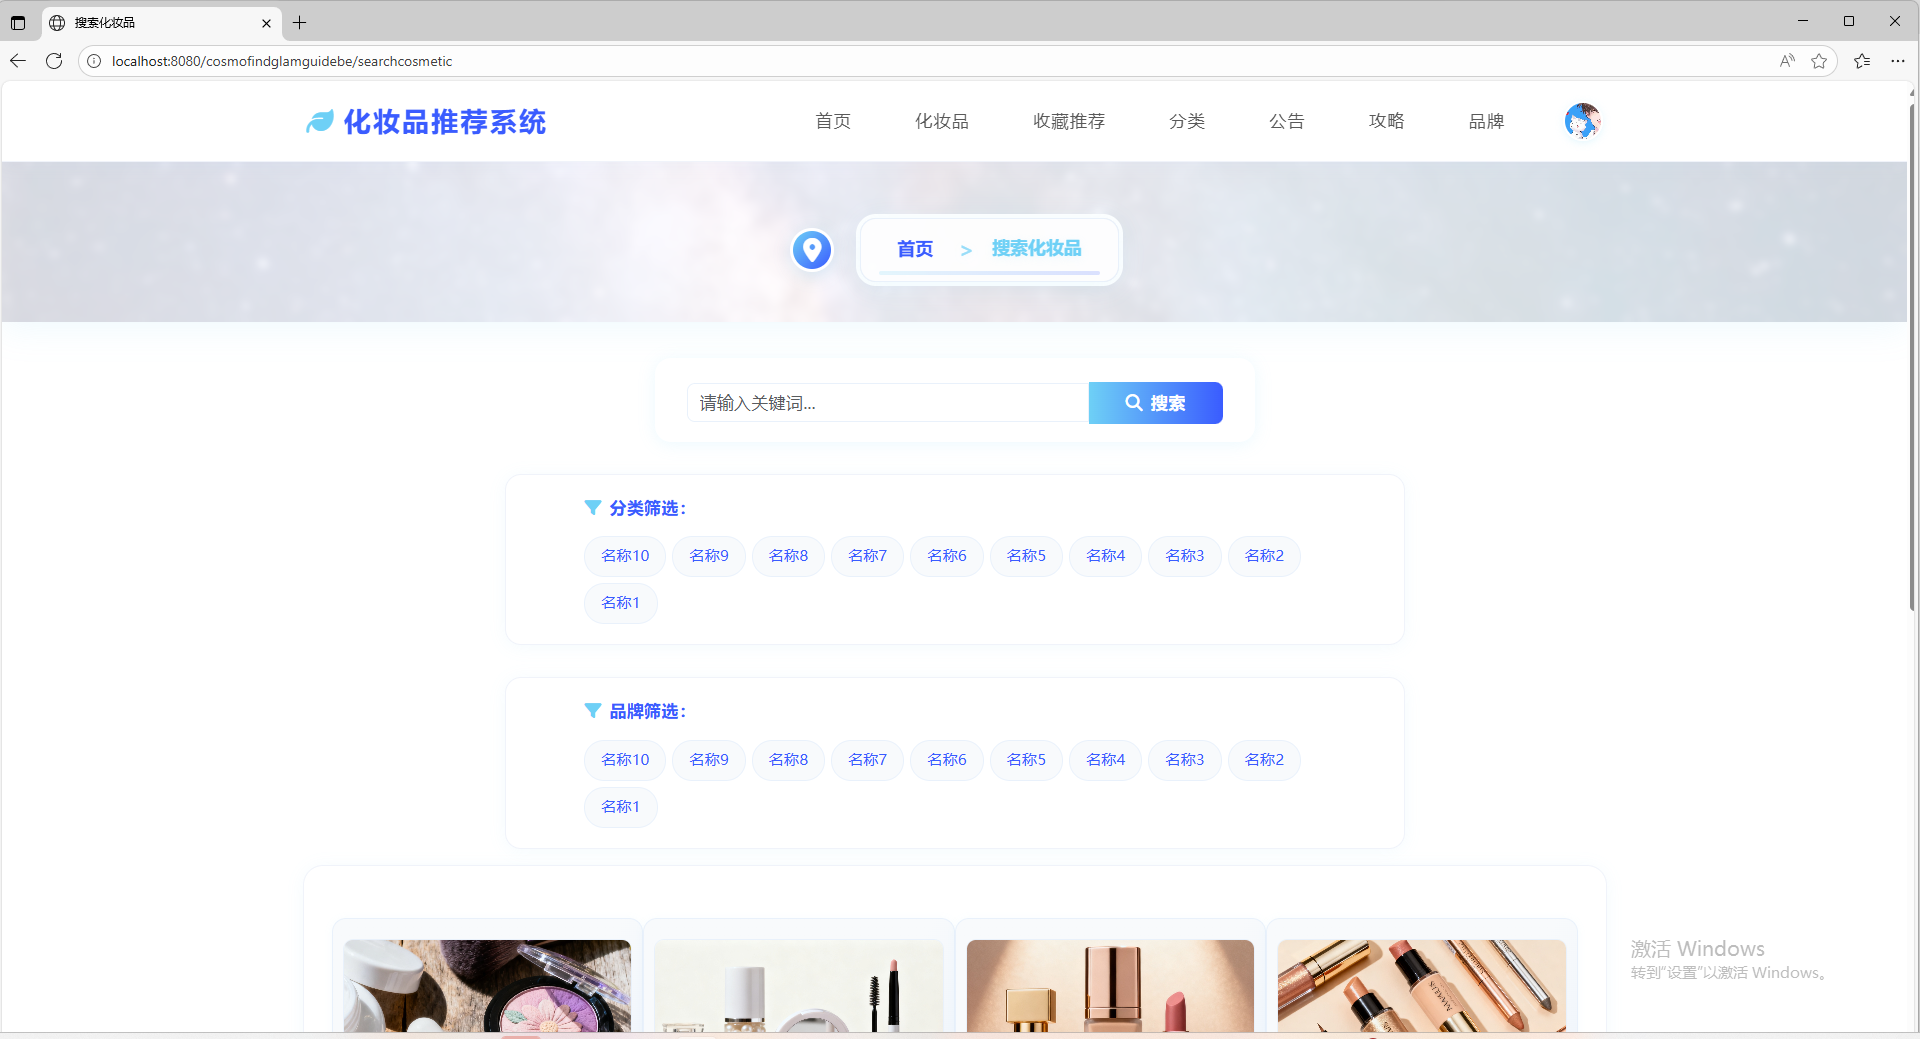
Task: Select category filter 名称6
Action: (x=947, y=556)
